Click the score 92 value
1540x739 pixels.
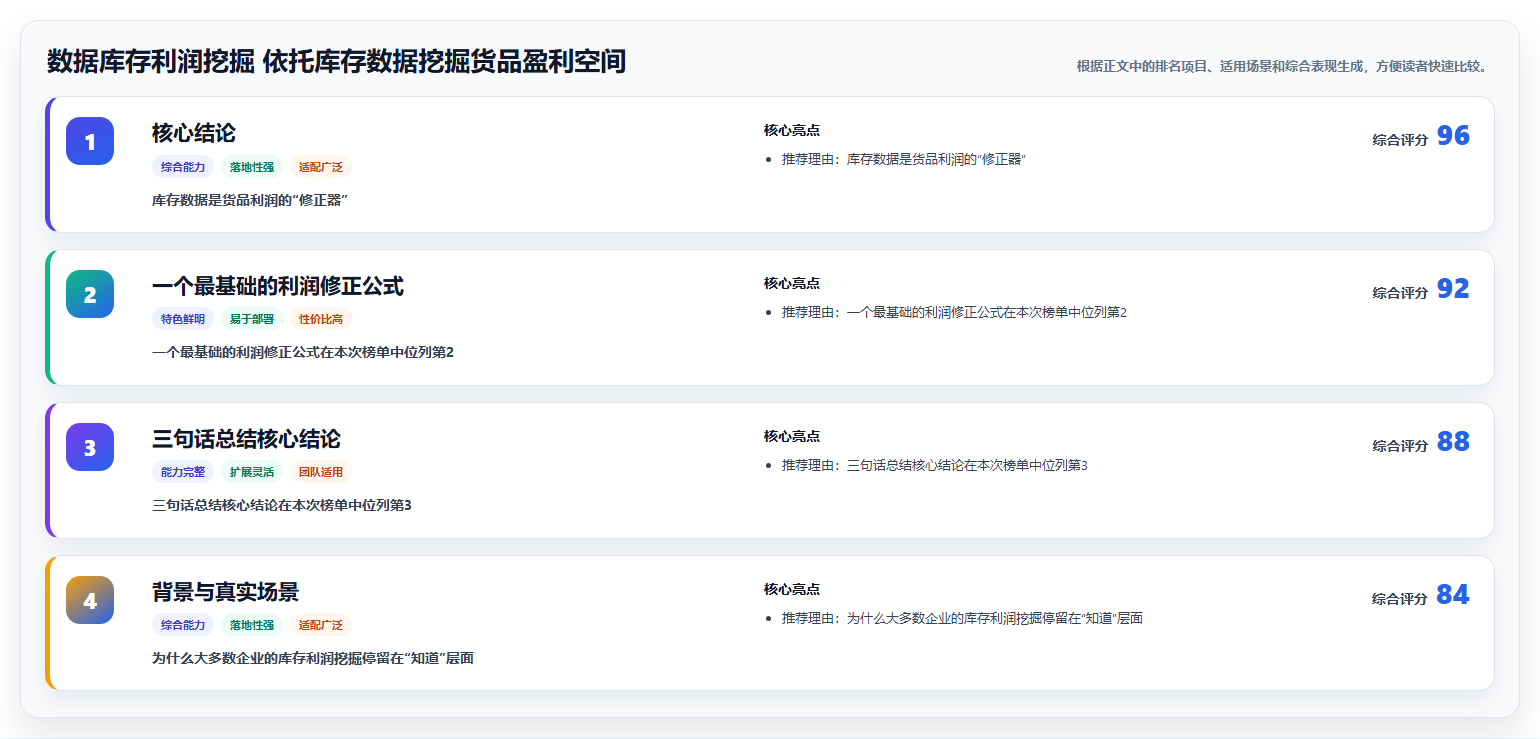[1453, 289]
